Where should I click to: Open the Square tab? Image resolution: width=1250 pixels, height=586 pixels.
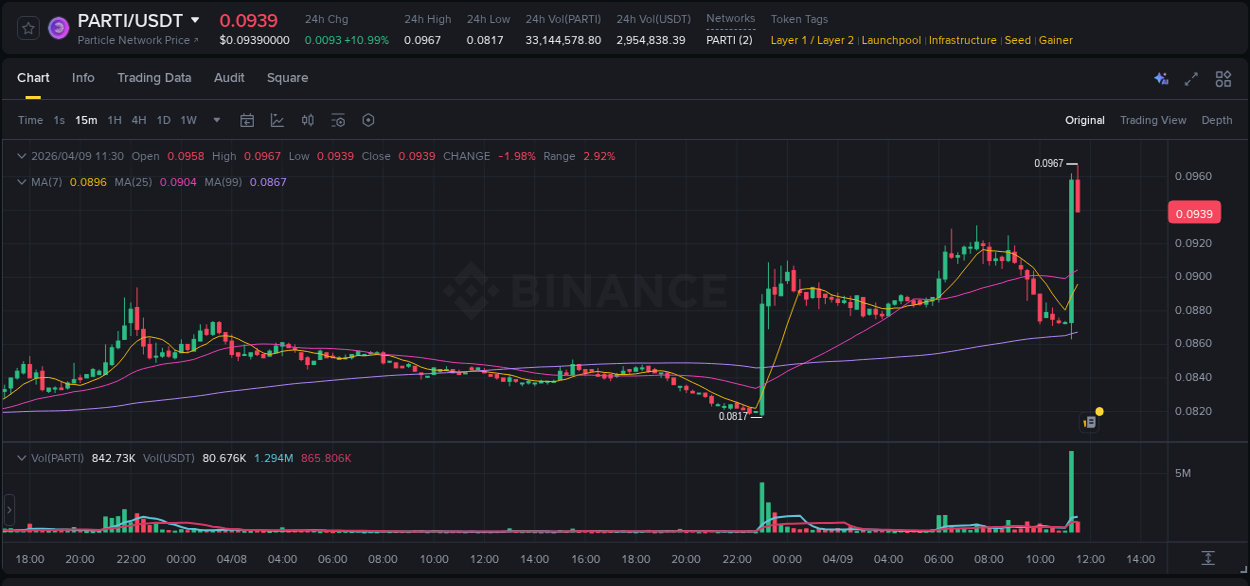pyautogui.click(x=287, y=78)
